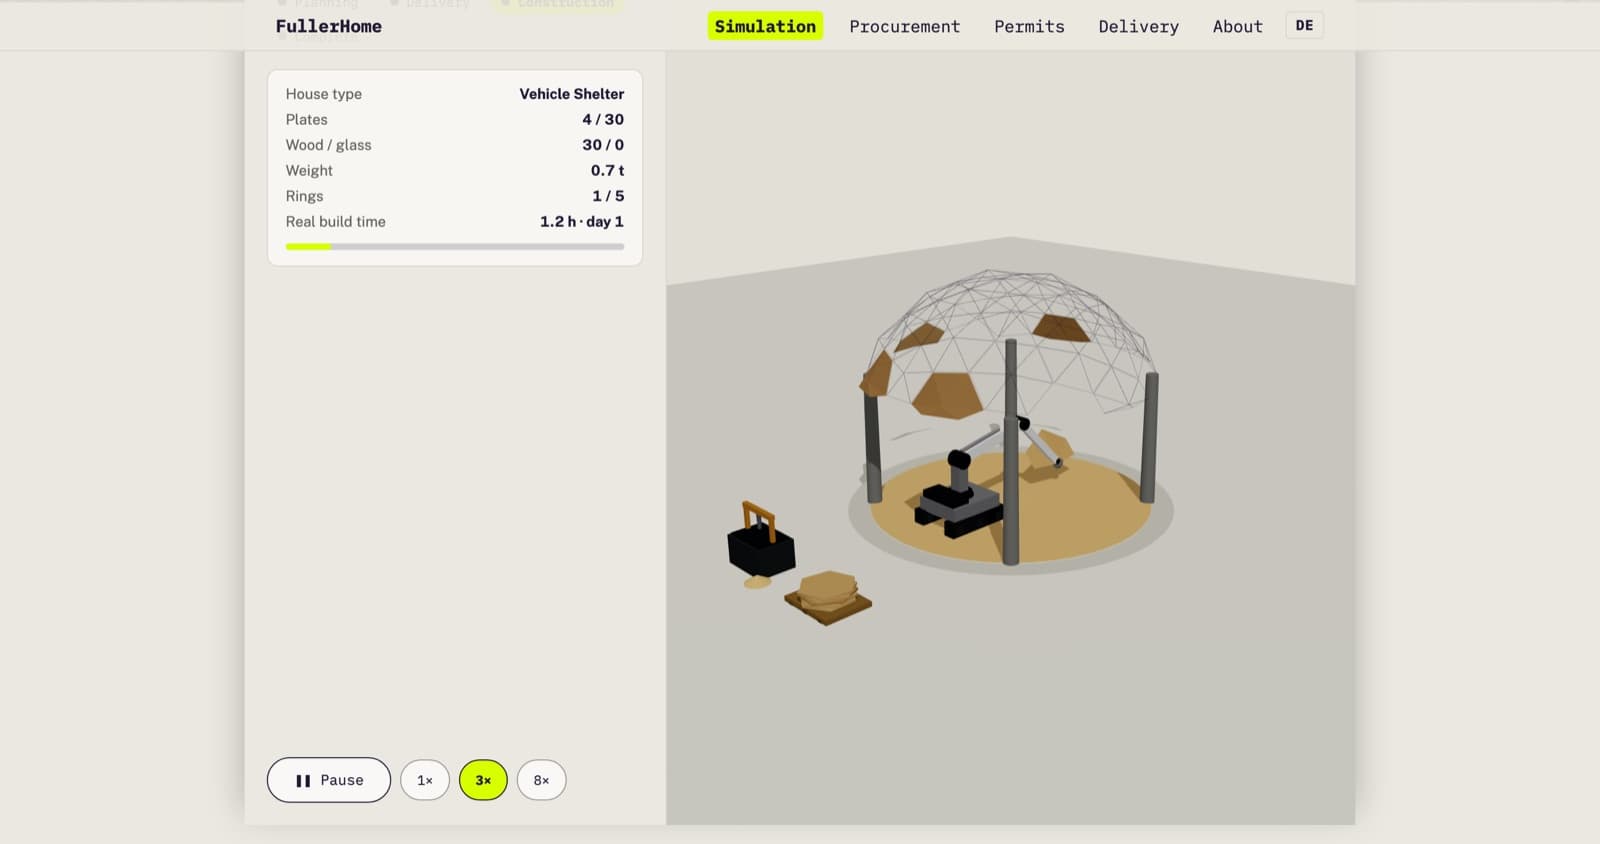Navigate to Delivery
Screen dimensions: 1600x844
click(1138, 26)
